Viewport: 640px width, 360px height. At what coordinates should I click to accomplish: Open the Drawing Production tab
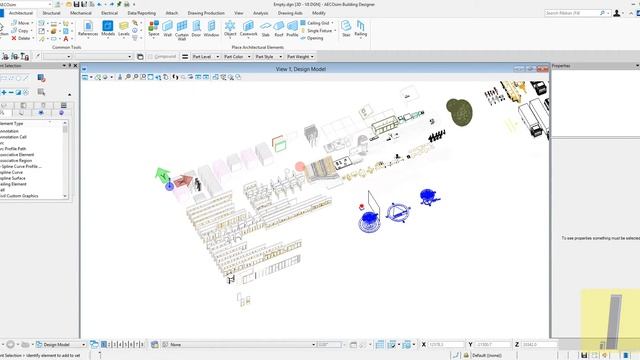point(206,13)
